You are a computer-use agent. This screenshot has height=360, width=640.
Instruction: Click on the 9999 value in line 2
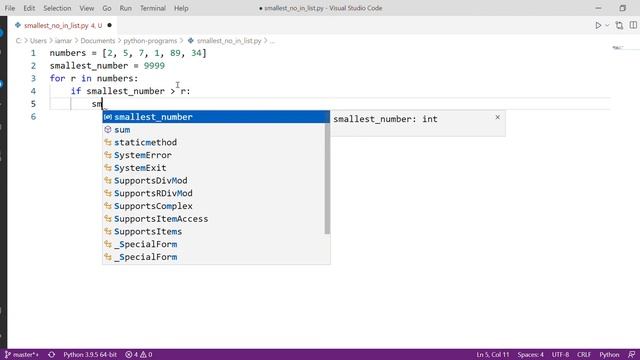click(154, 66)
